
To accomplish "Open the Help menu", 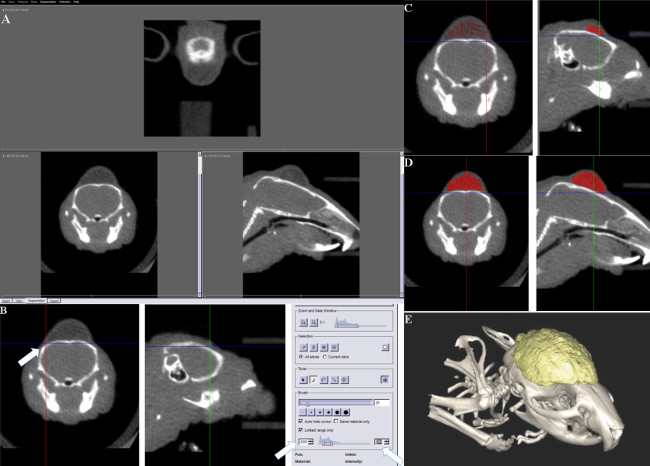I will 76,2.
